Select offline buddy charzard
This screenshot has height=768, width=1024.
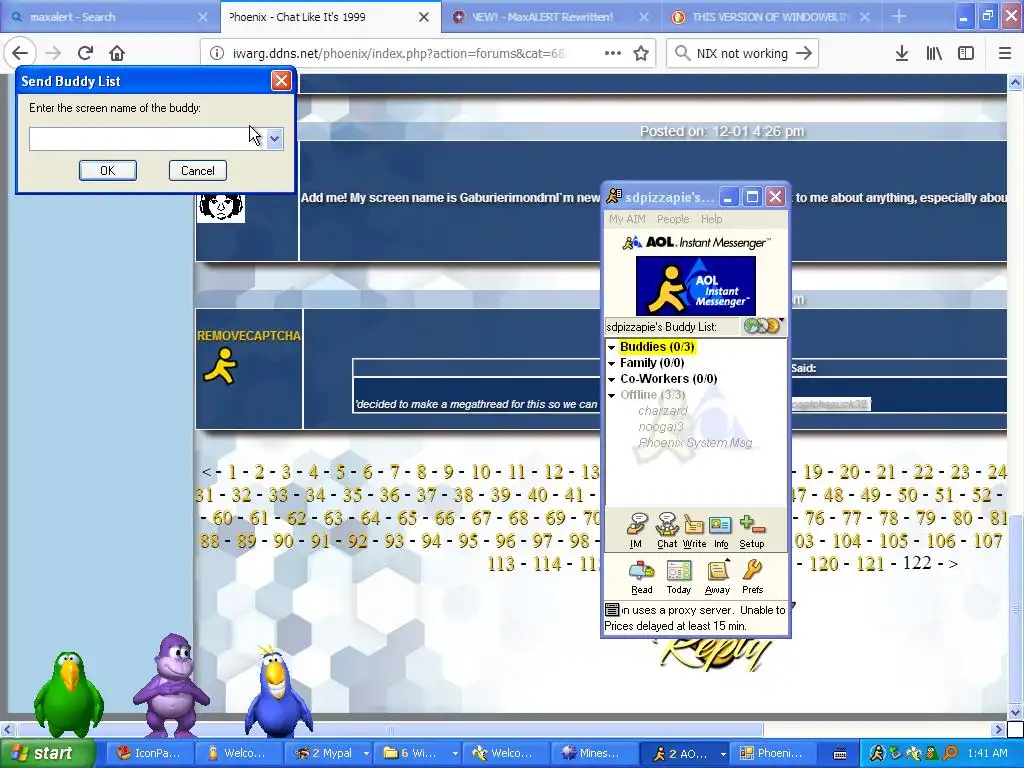[x=663, y=411]
